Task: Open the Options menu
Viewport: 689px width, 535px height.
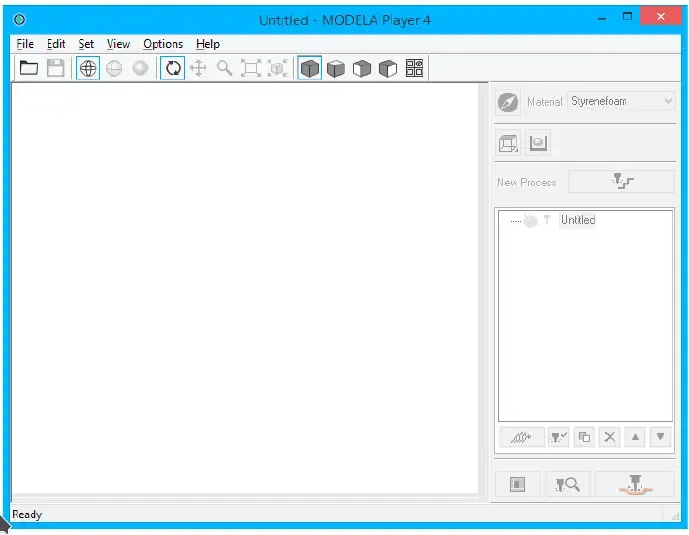Action: click(x=163, y=44)
